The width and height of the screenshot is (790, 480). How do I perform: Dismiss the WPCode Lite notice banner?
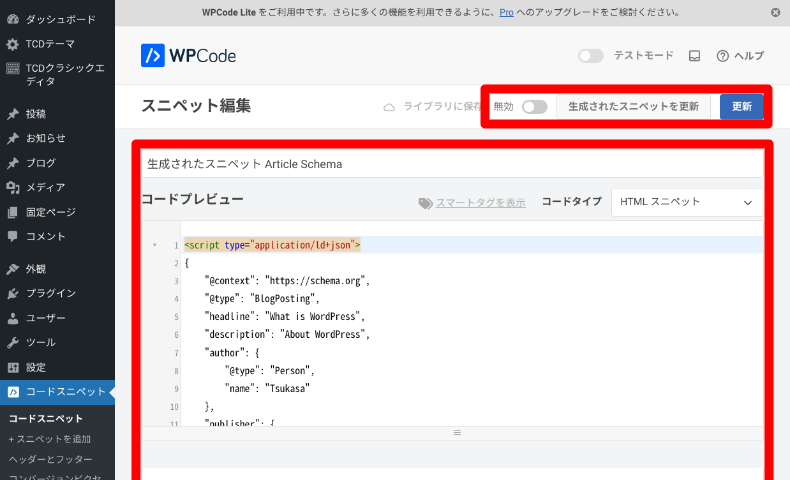pyautogui.click(x=775, y=13)
